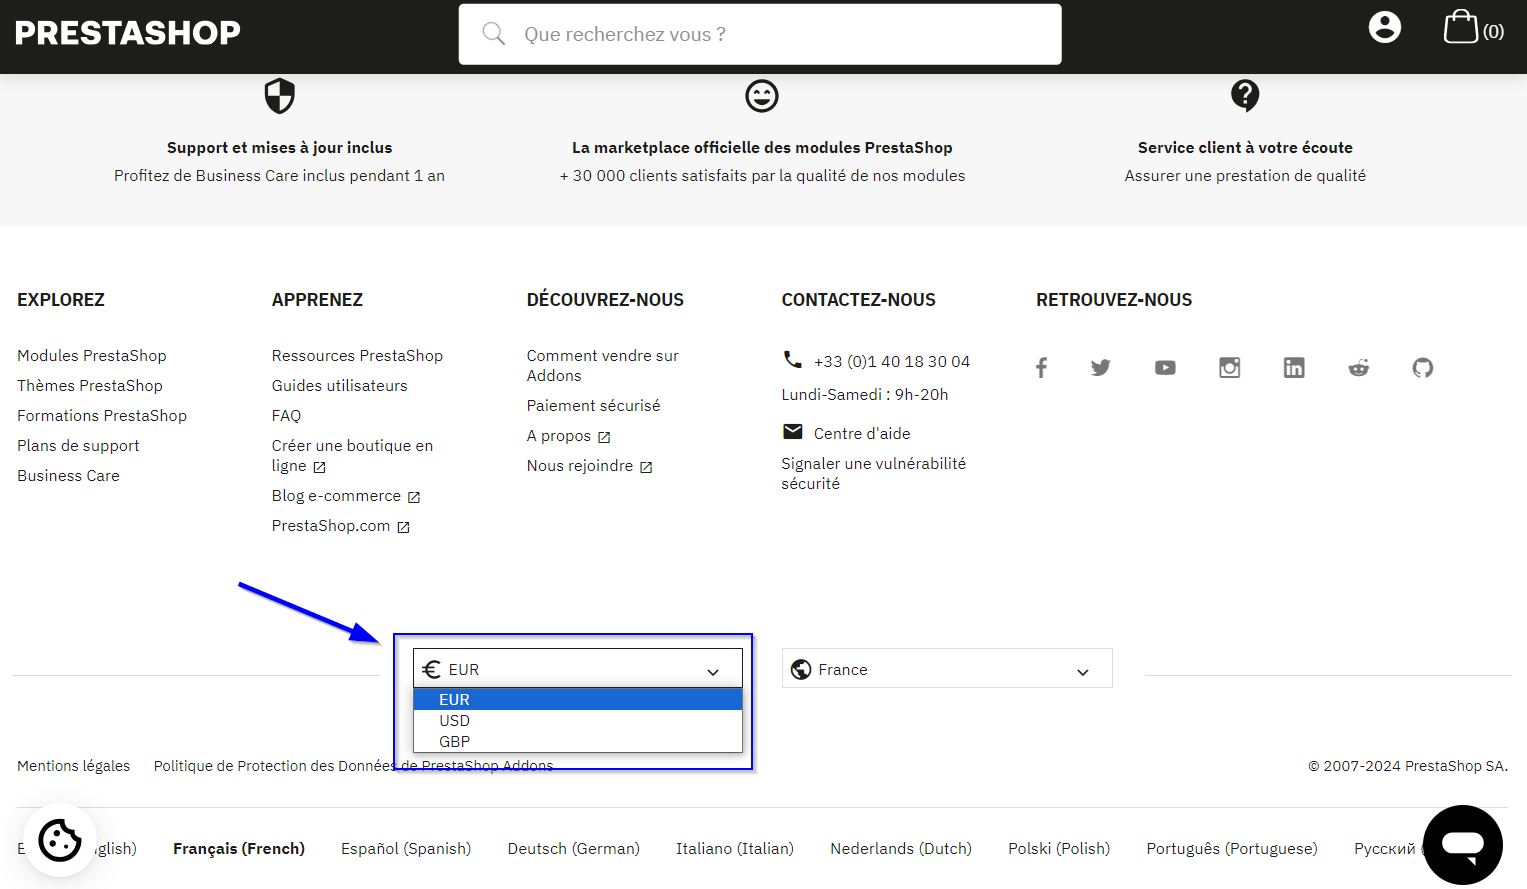Open the Modules PrestaShop link
Screen dimensions: 1527x889
coord(92,356)
